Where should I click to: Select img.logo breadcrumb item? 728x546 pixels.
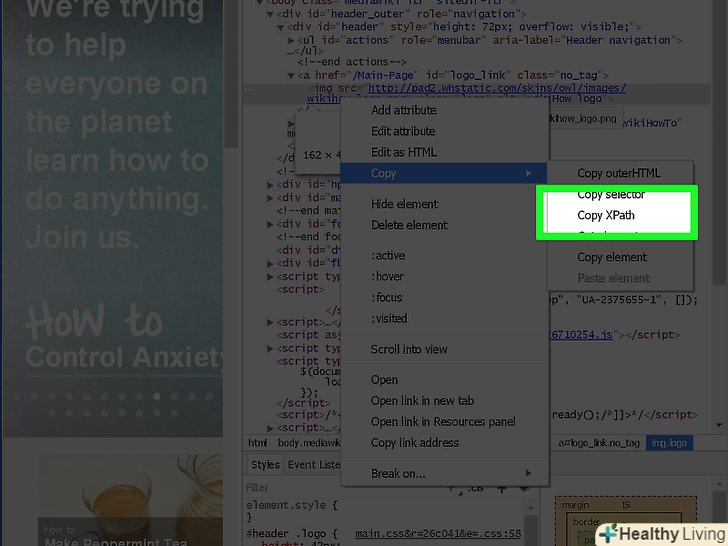pyautogui.click(x=669, y=443)
